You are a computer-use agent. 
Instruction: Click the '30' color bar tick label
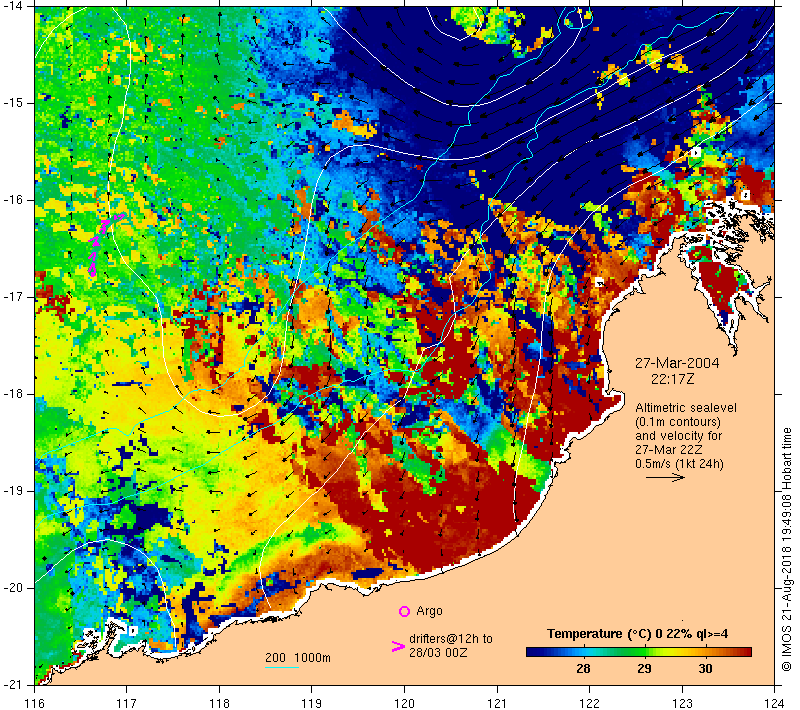(x=705, y=669)
